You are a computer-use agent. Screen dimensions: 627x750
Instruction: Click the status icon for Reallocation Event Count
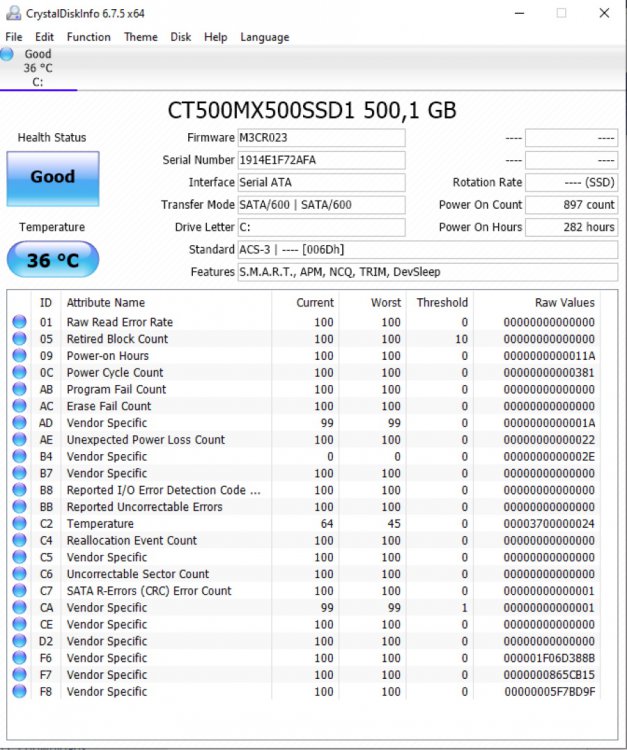point(19,541)
